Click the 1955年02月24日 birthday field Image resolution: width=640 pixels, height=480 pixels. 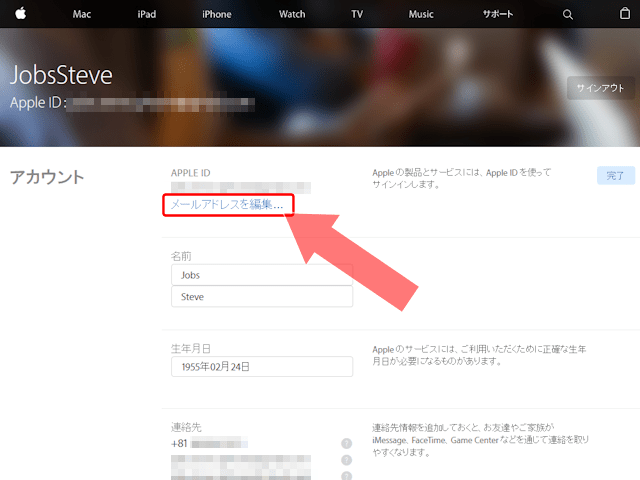[262, 367]
